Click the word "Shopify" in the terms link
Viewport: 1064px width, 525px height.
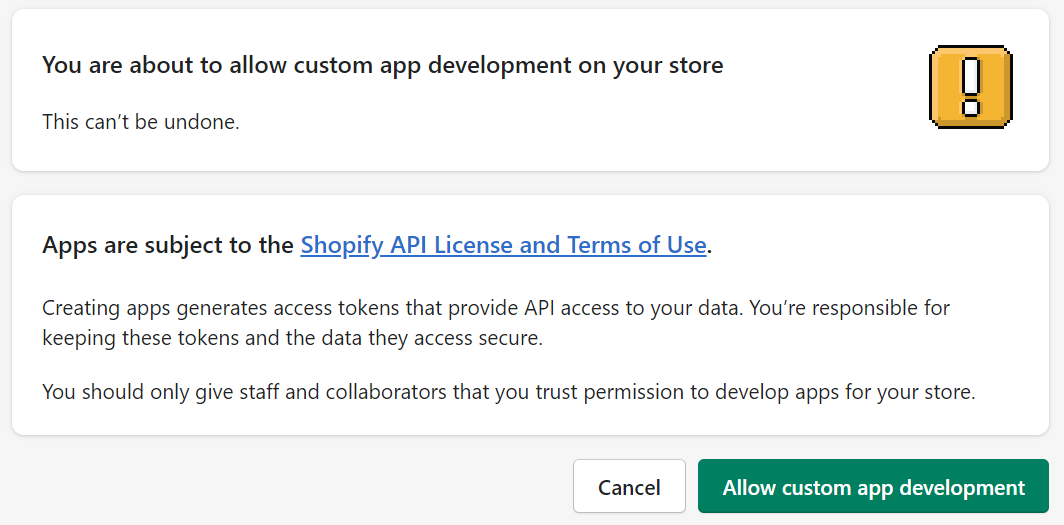(x=341, y=245)
